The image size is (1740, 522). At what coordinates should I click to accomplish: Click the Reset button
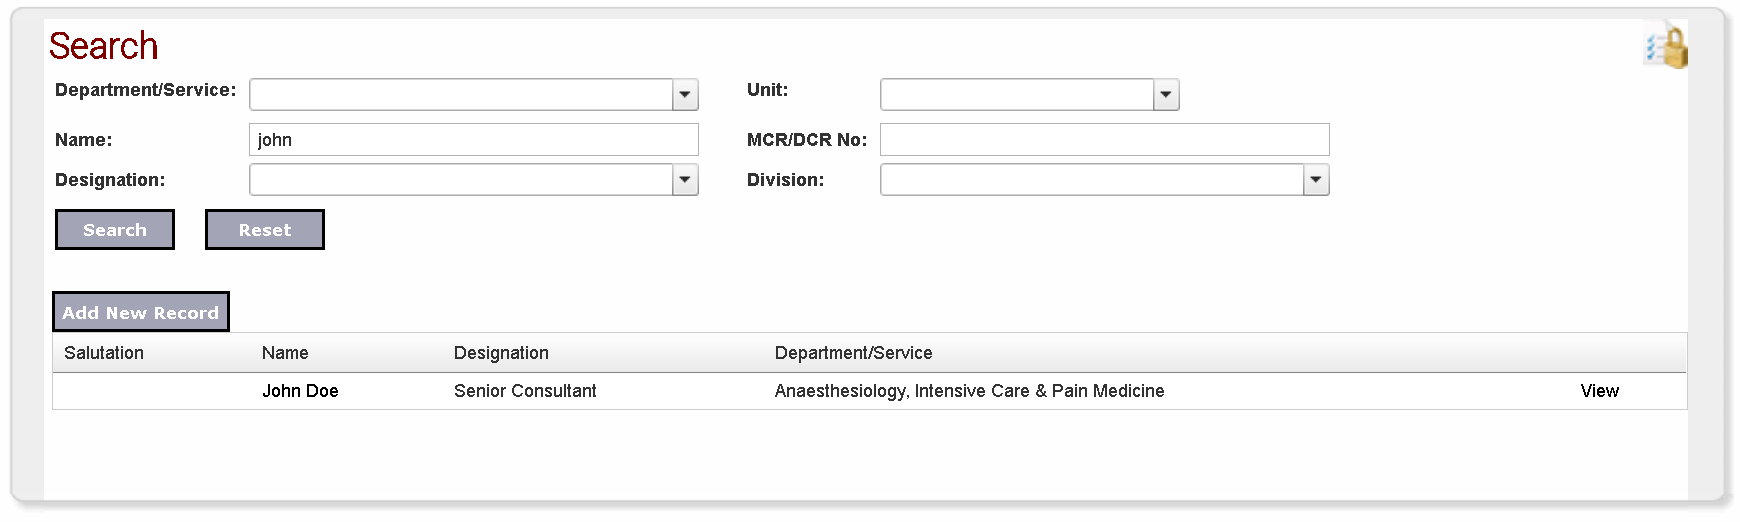pos(265,230)
